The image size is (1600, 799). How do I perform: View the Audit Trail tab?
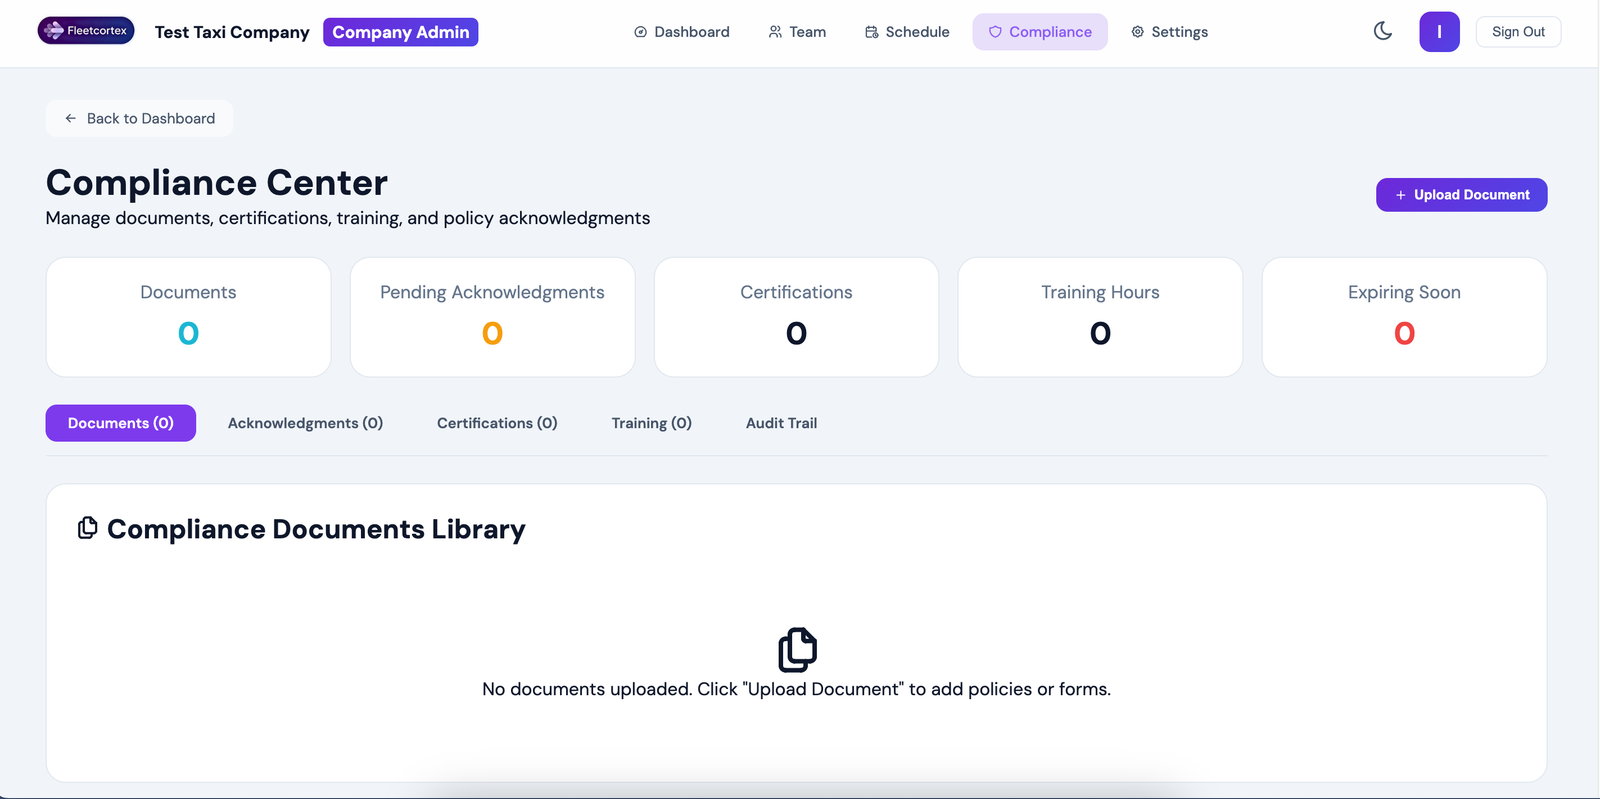point(781,423)
